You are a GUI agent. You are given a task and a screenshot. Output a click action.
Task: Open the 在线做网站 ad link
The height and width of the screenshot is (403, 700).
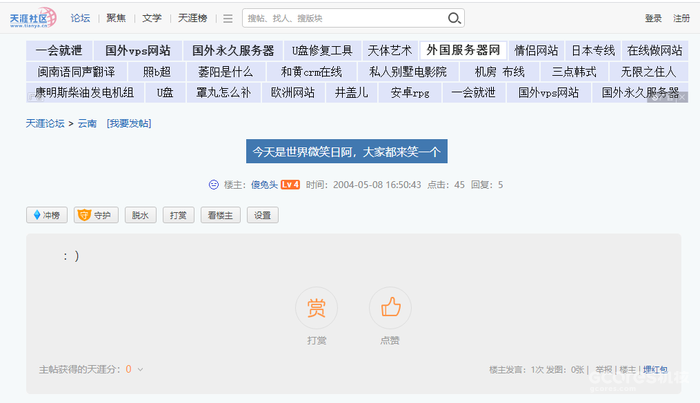point(655,50)
